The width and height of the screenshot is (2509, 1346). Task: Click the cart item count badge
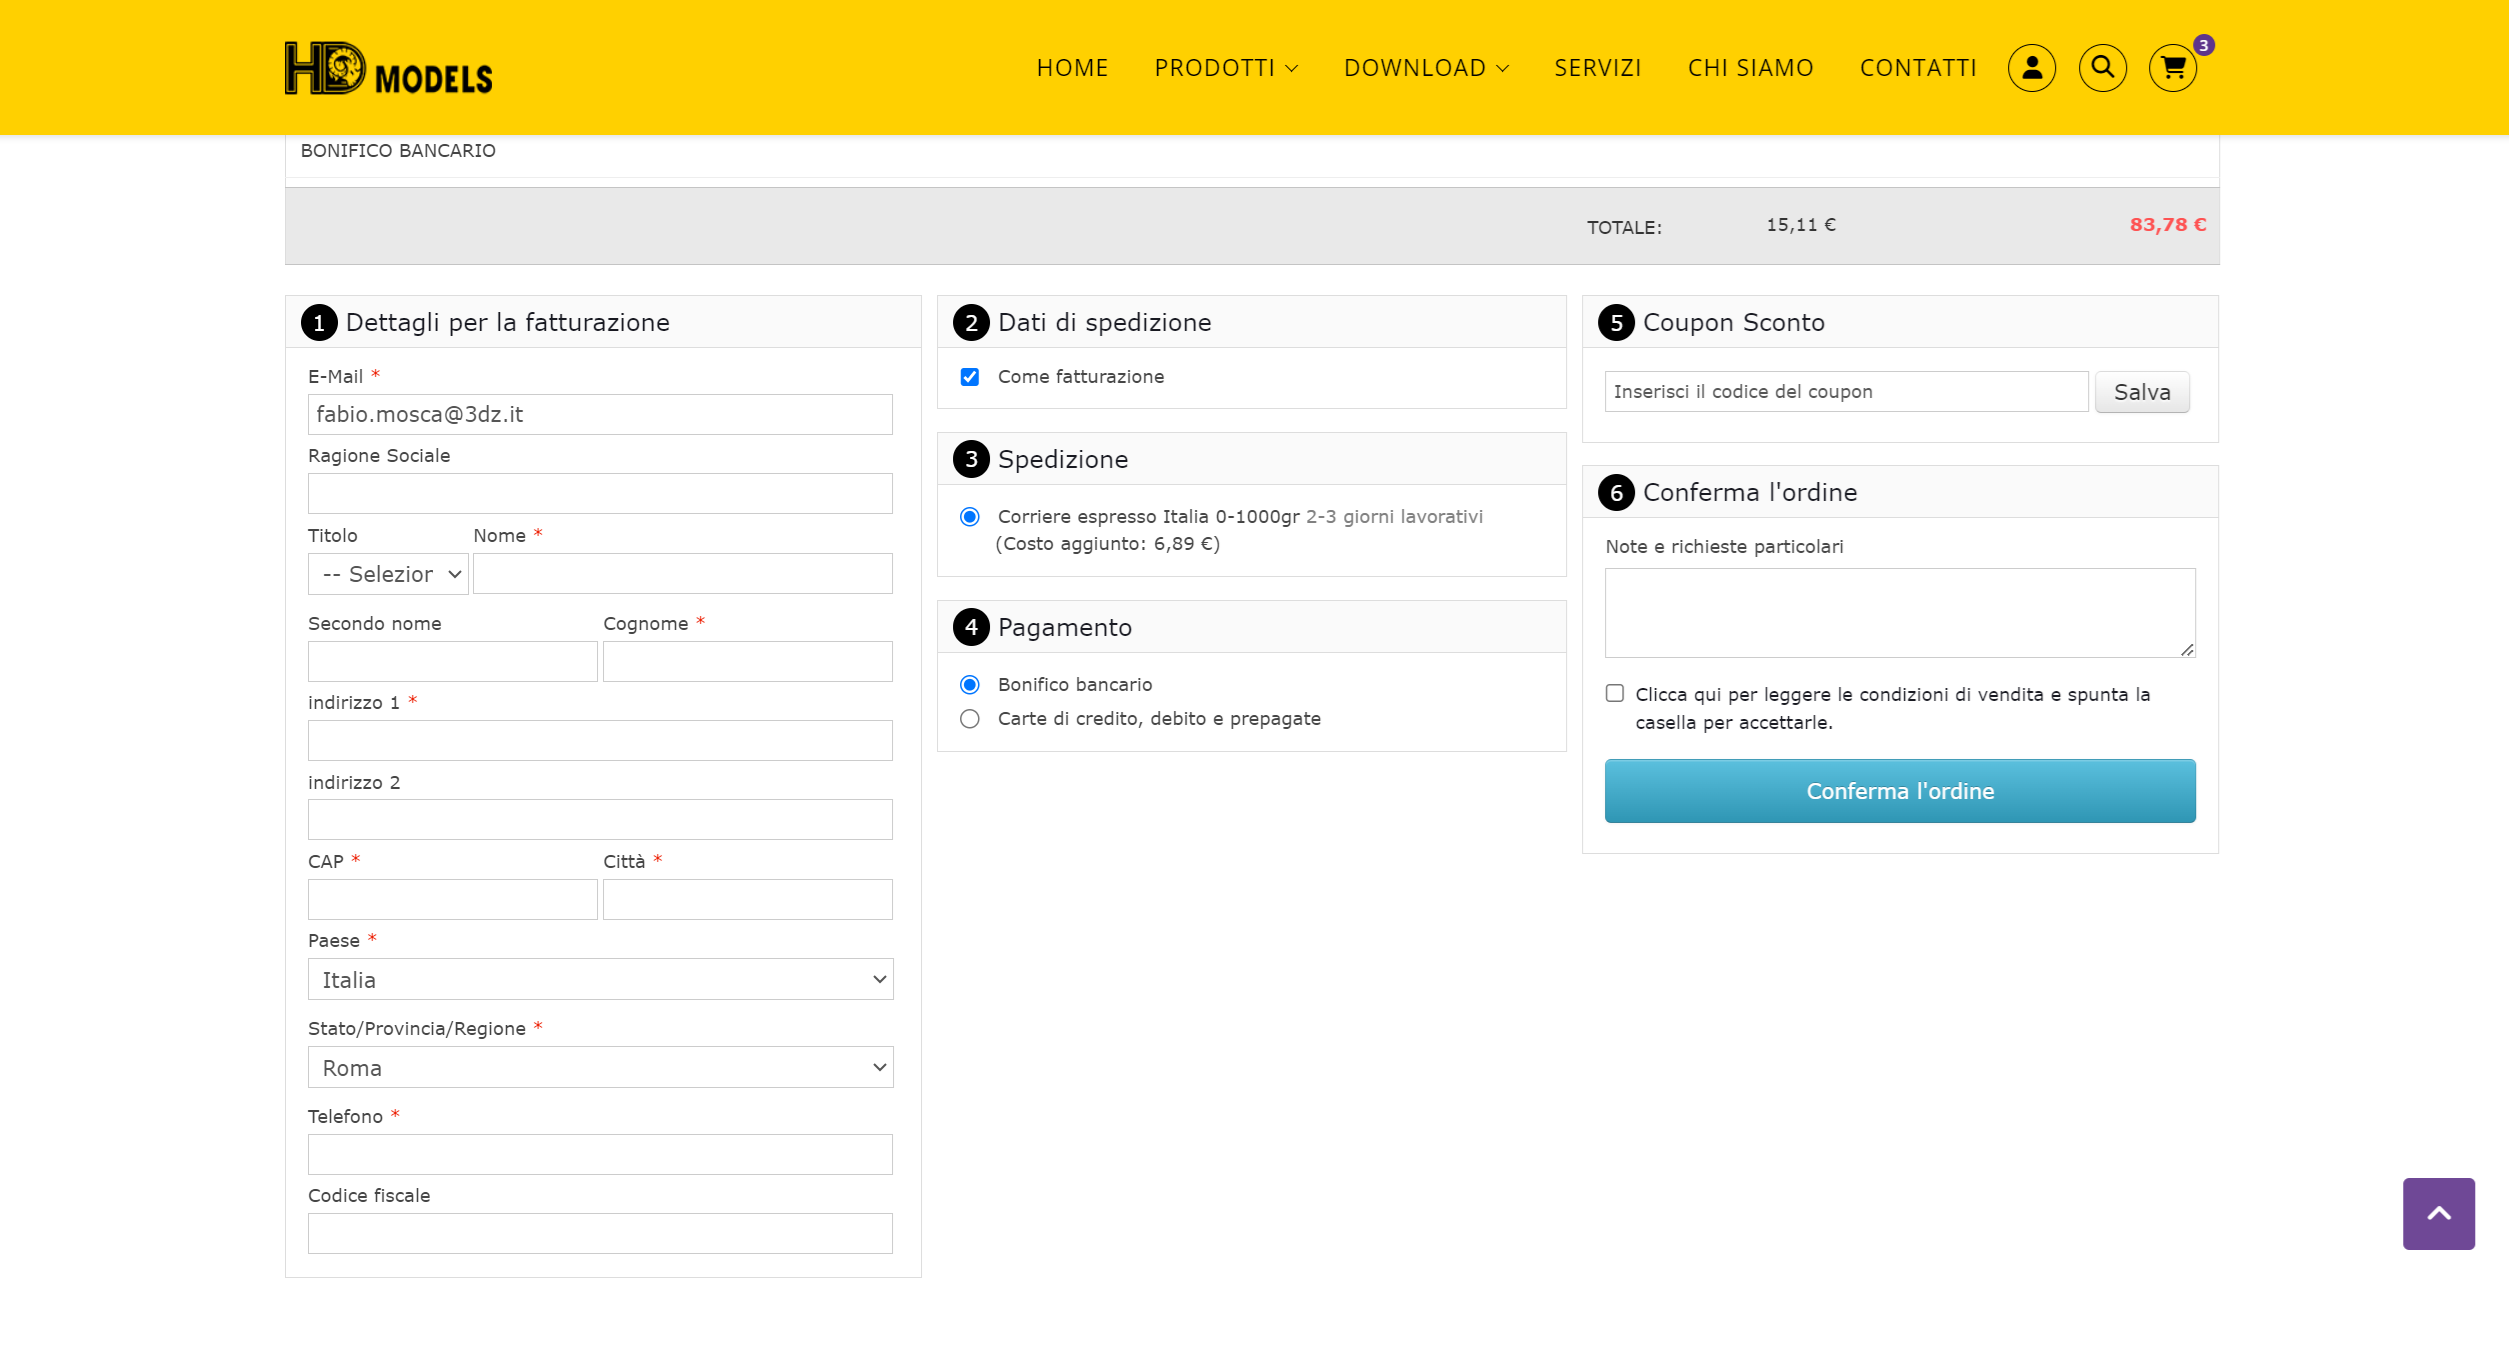point(2203,45)
